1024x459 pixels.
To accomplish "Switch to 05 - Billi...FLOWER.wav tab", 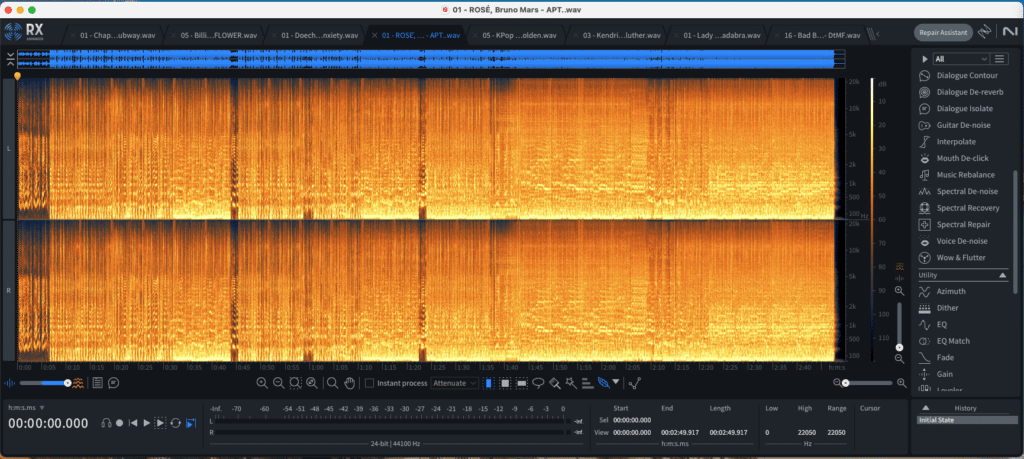I will click(x=217, y=35).
